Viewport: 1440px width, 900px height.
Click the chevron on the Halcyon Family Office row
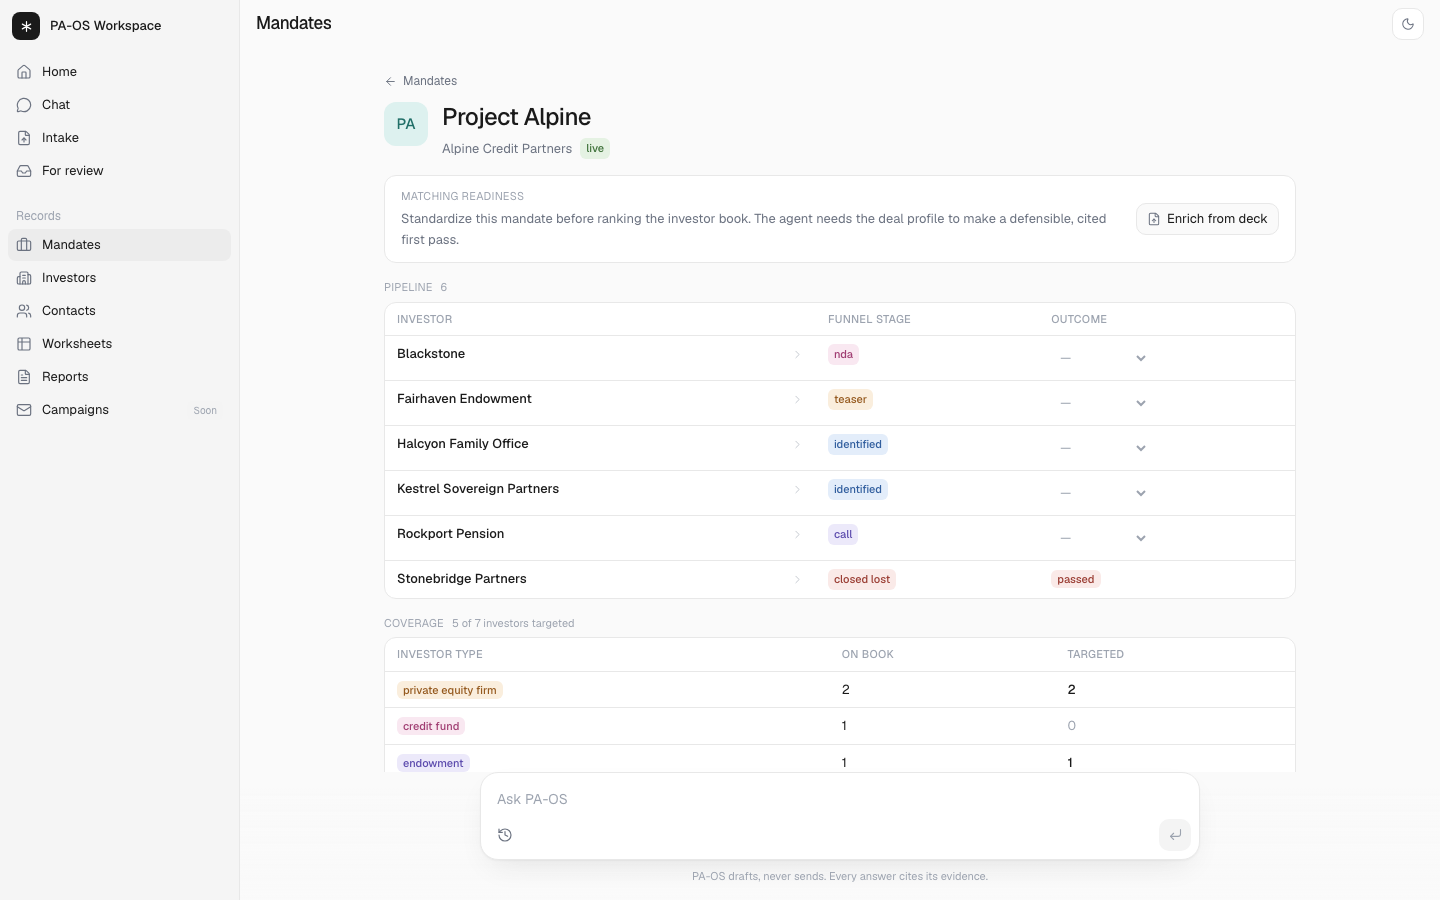point(797,444)
